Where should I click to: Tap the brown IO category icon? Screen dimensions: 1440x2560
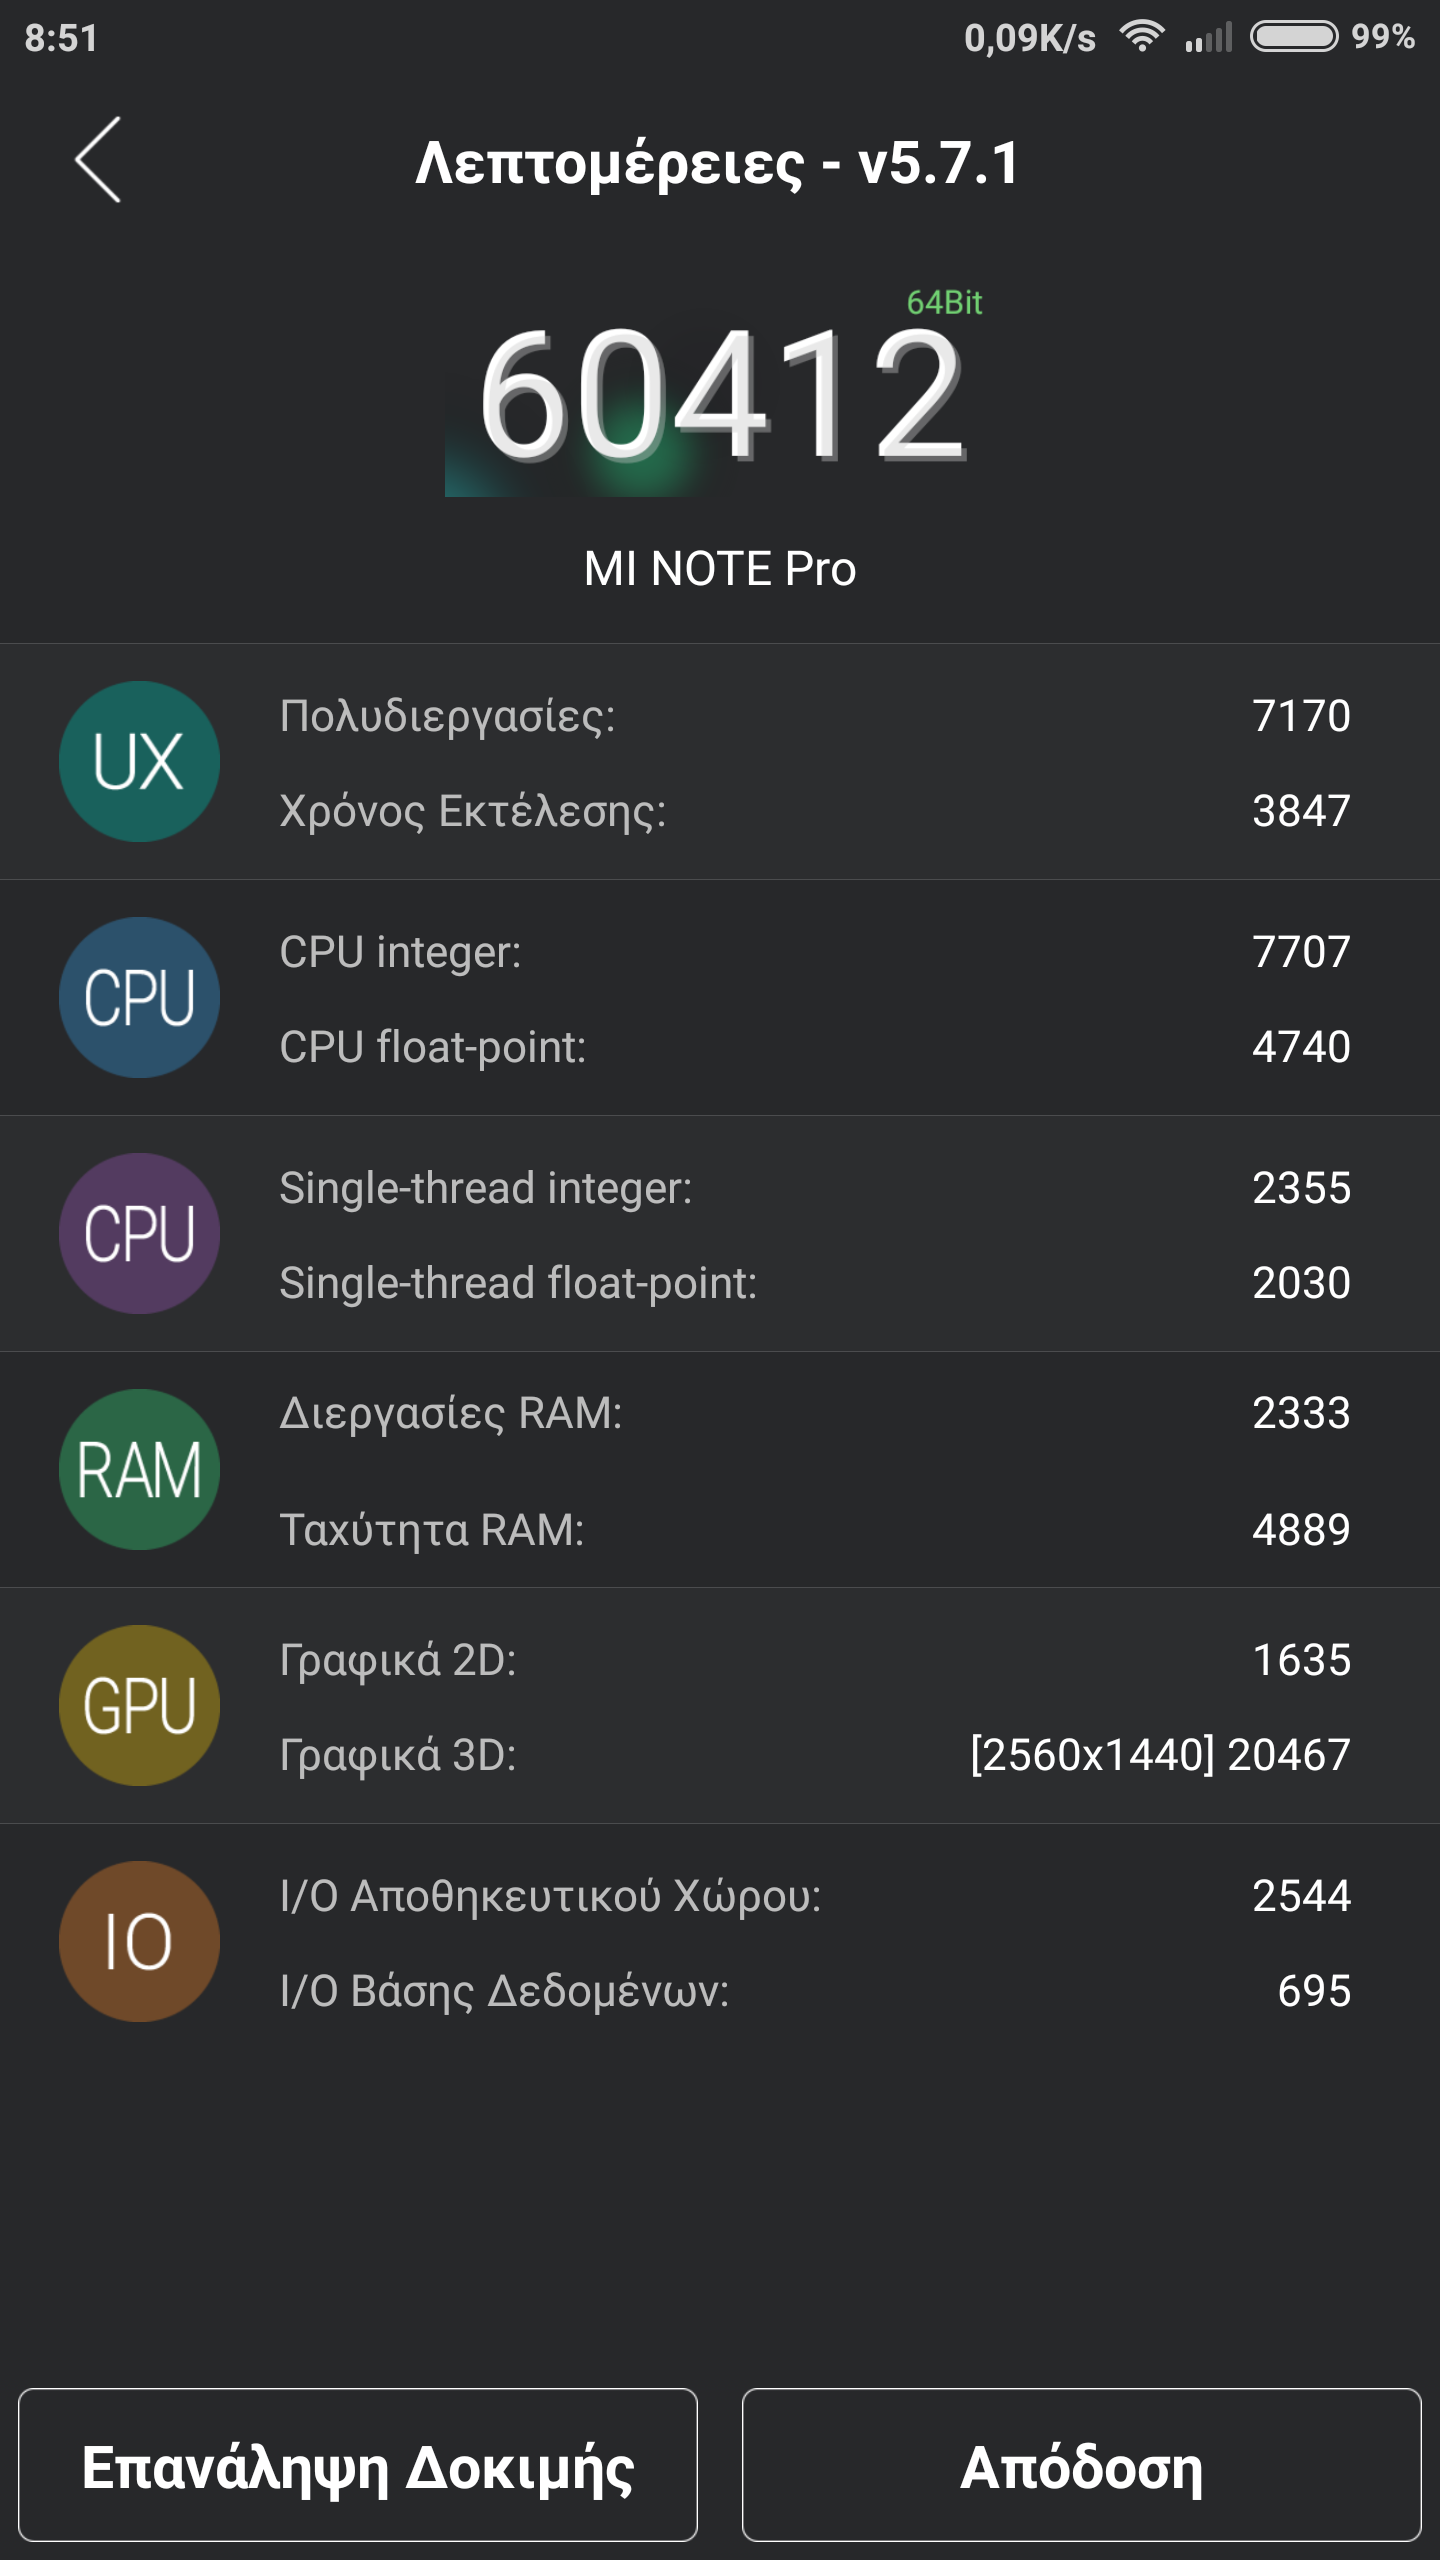pyautogui.click(x=139, y=1942)
